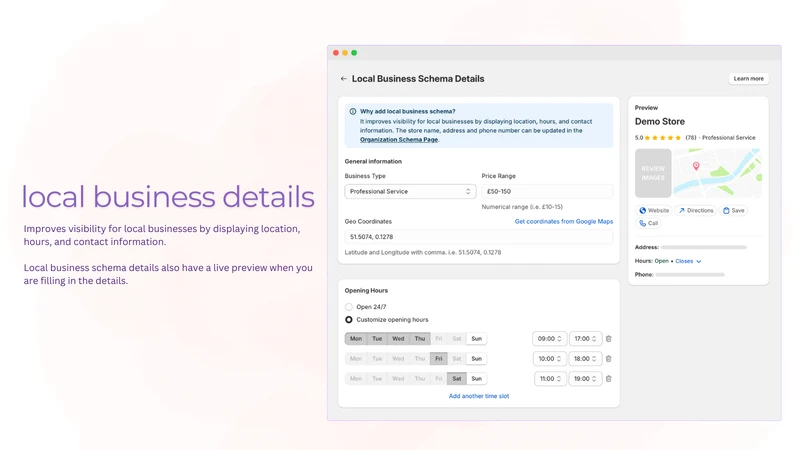Open the Organization Schema Page link
800x450 pixels.
pyautogui.click(x=398, y=139)
